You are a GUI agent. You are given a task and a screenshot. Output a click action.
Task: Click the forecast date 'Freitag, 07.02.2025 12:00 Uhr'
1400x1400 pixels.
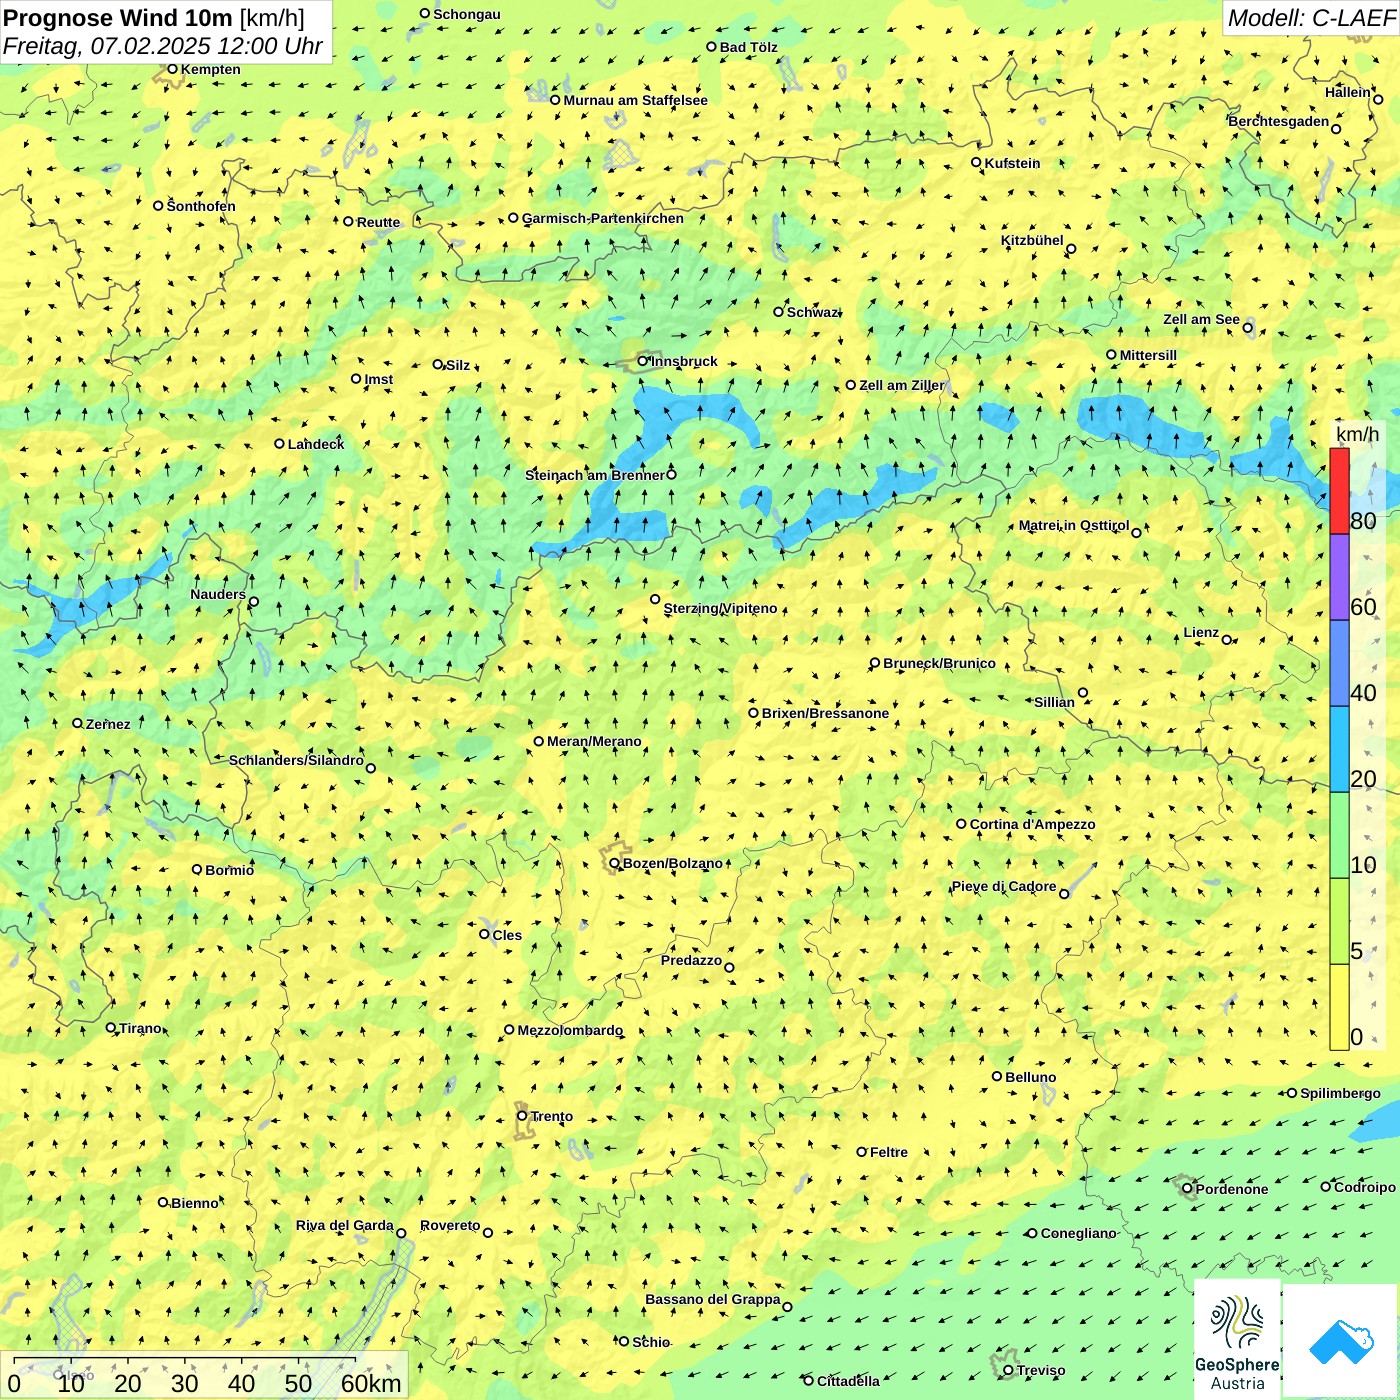pyautogui.click(x=163, y=46)
